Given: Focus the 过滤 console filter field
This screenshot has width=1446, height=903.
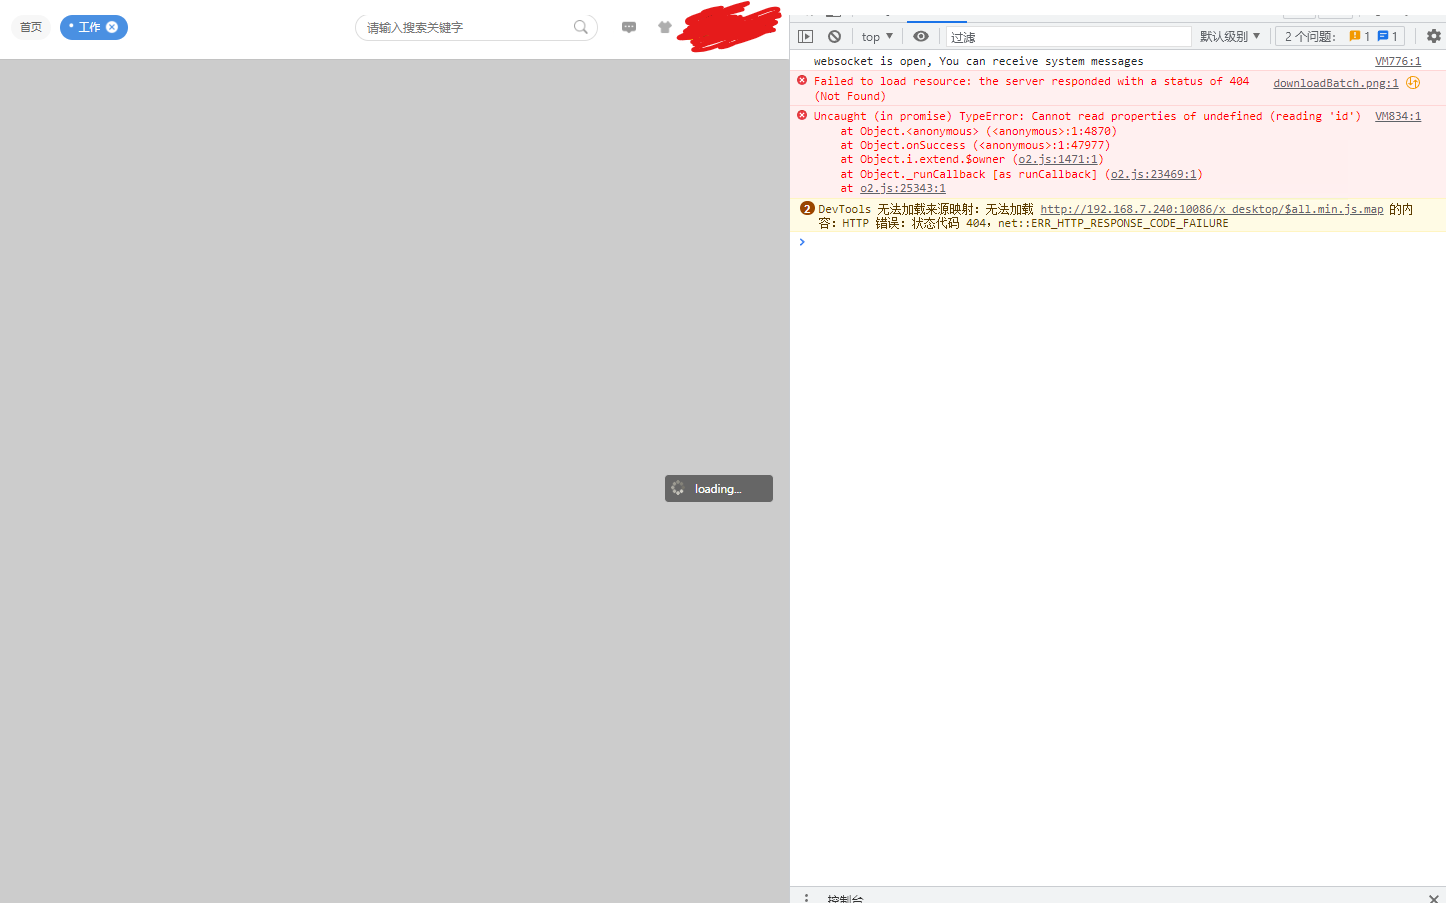Looking at the screenshot, I should pyautogui.click(x=1068, y=37).
